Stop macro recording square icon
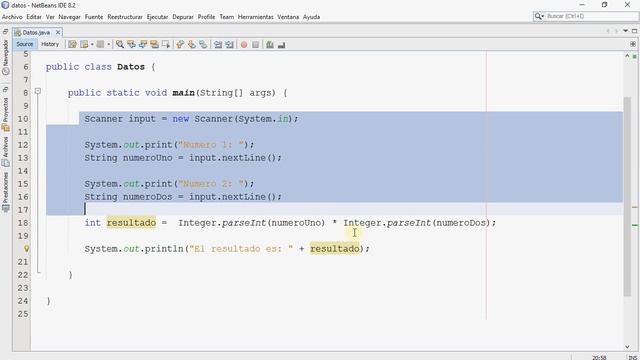The image size is (640, 360). pos(256,44)
